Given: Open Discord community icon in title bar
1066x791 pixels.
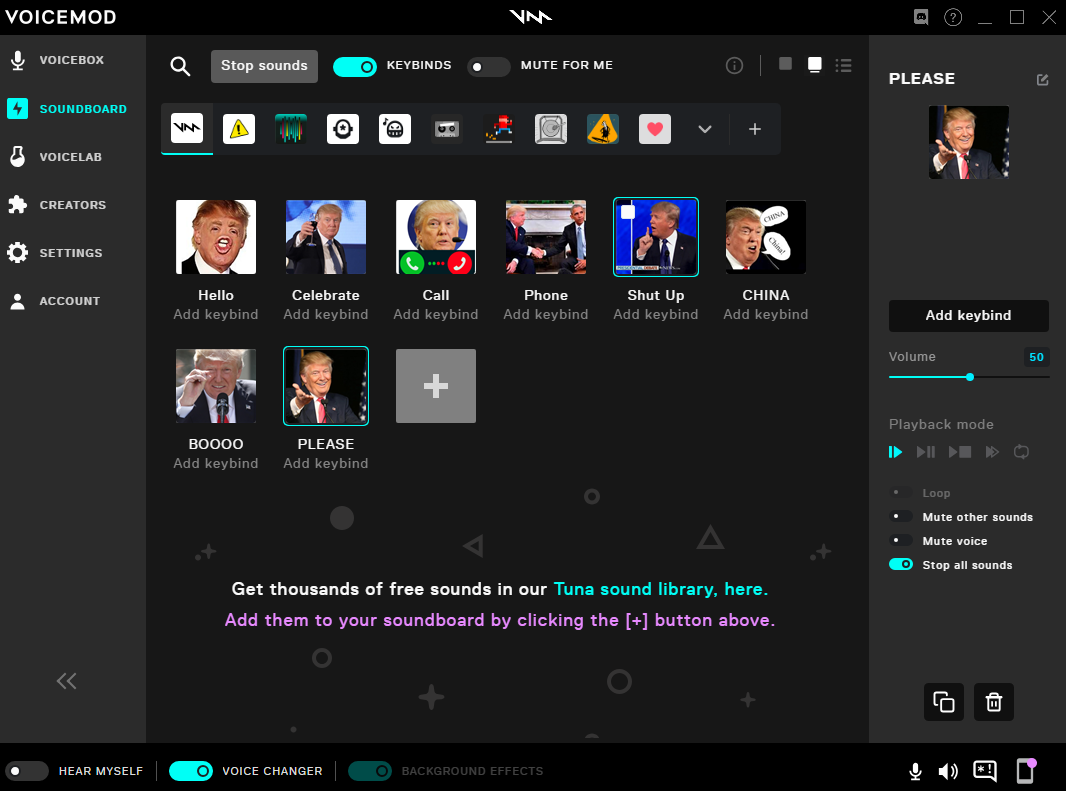Looking at the screenshot, I should (921, 17).
